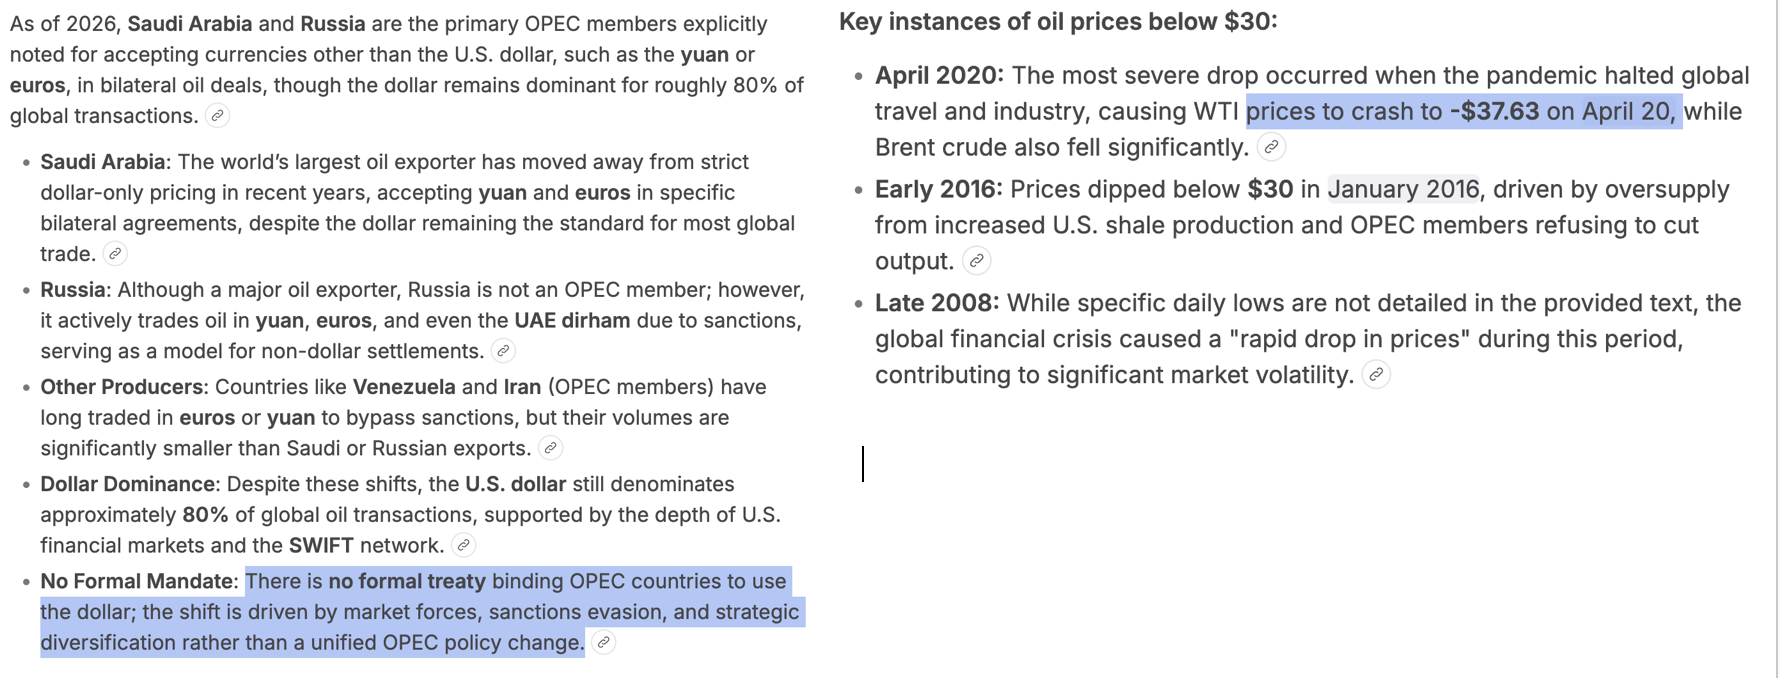Viewport: 1780px width, 678px height.
Task: Open source link after "most global trade."
Action: 116,254
